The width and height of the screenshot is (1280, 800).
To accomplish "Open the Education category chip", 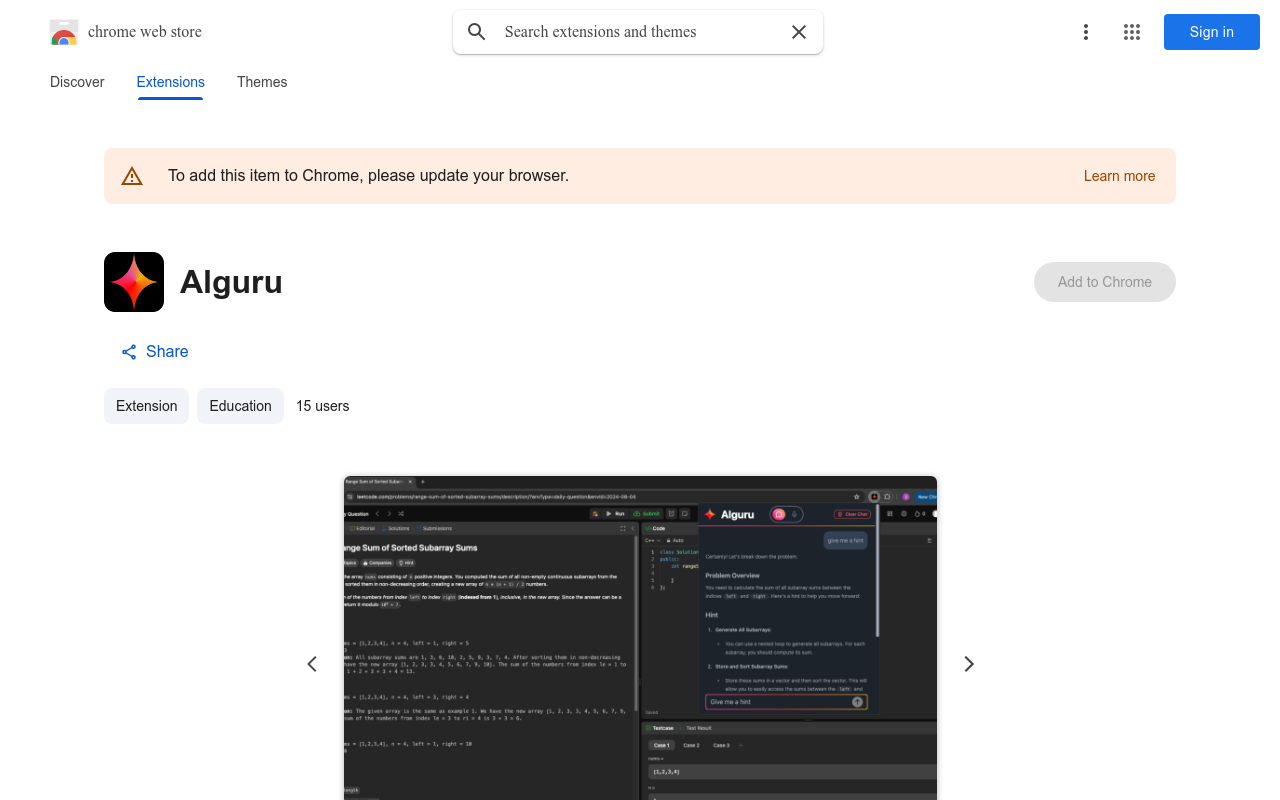I will (240, 406).
